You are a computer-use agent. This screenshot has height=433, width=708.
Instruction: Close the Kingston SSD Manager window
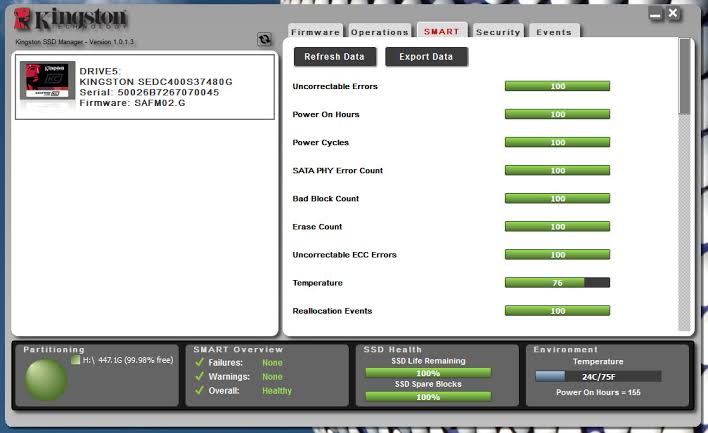click(673, 14)
